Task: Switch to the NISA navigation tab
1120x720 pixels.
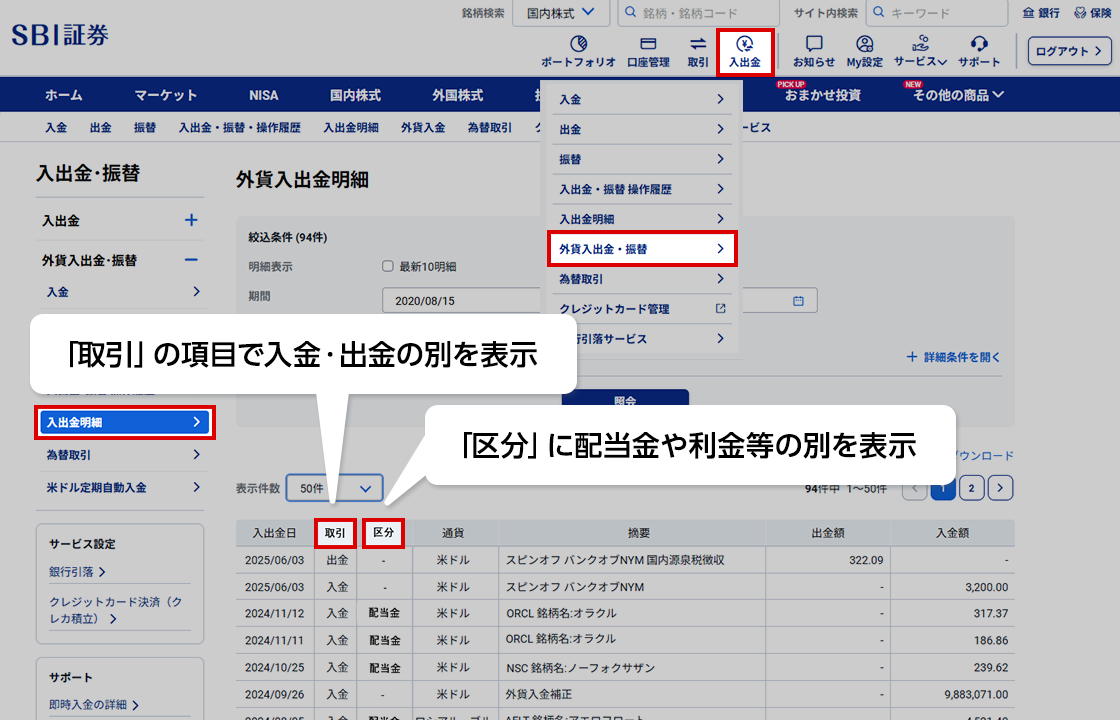Action: (x=264, y=95)
